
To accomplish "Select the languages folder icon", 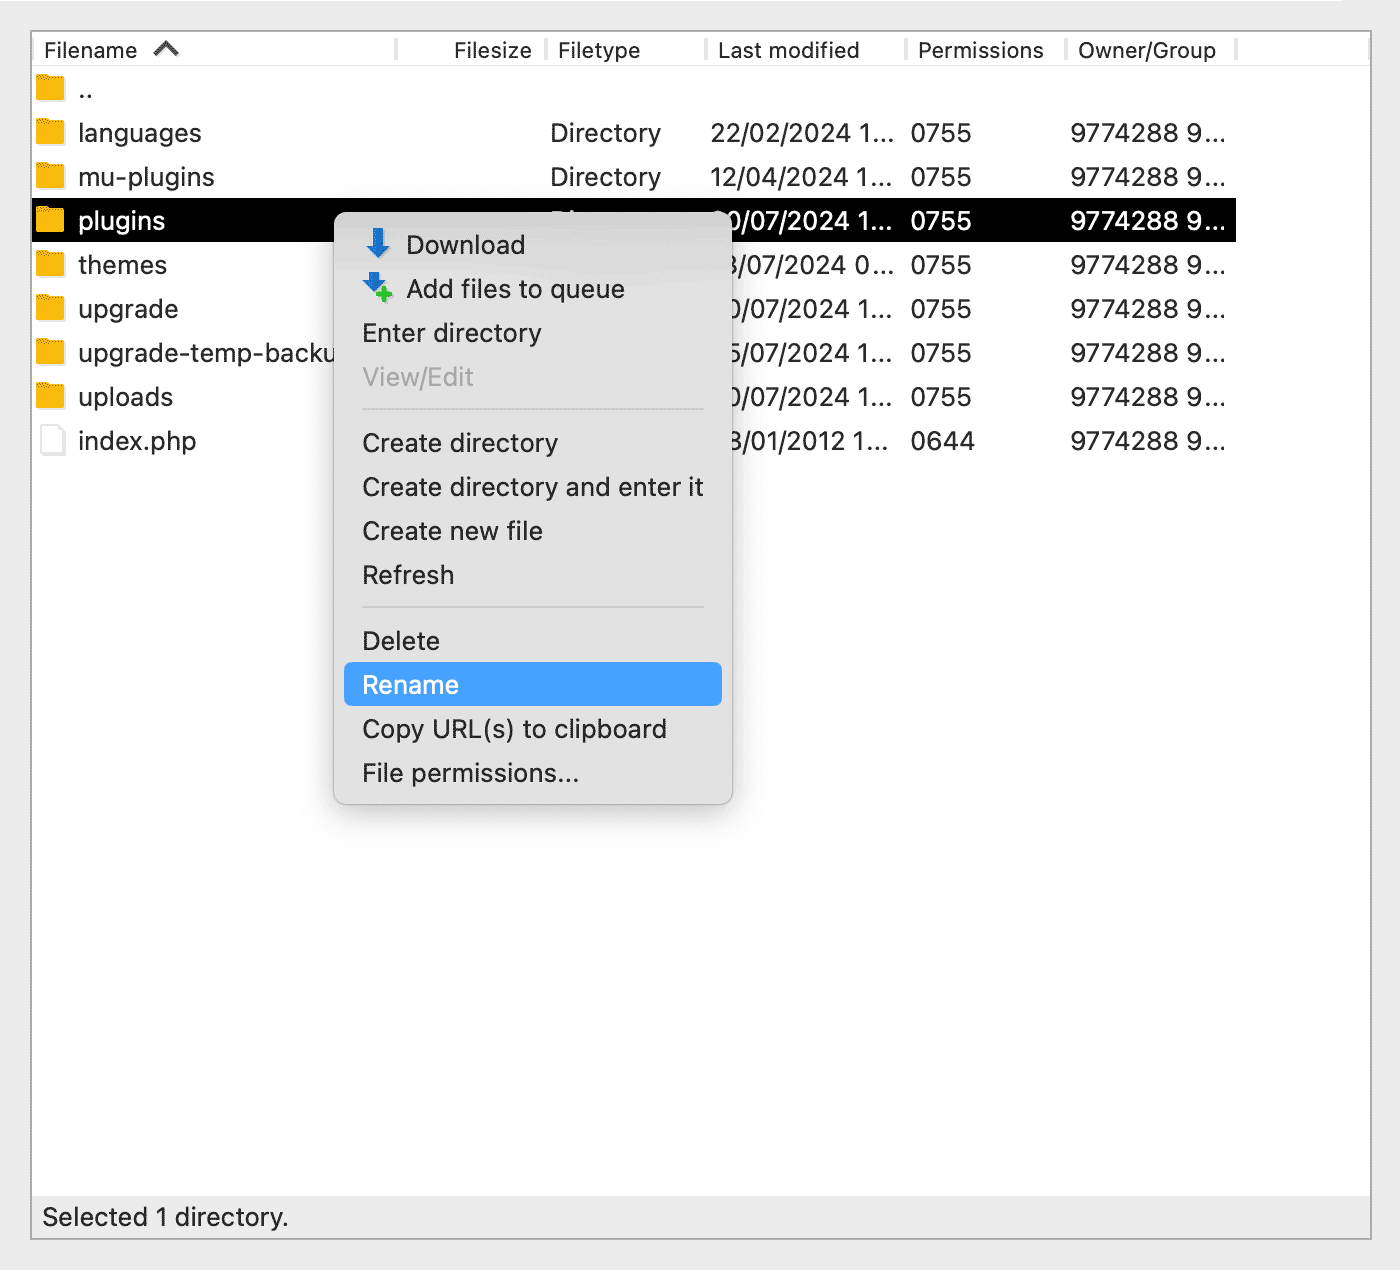I will pos(50,132).
